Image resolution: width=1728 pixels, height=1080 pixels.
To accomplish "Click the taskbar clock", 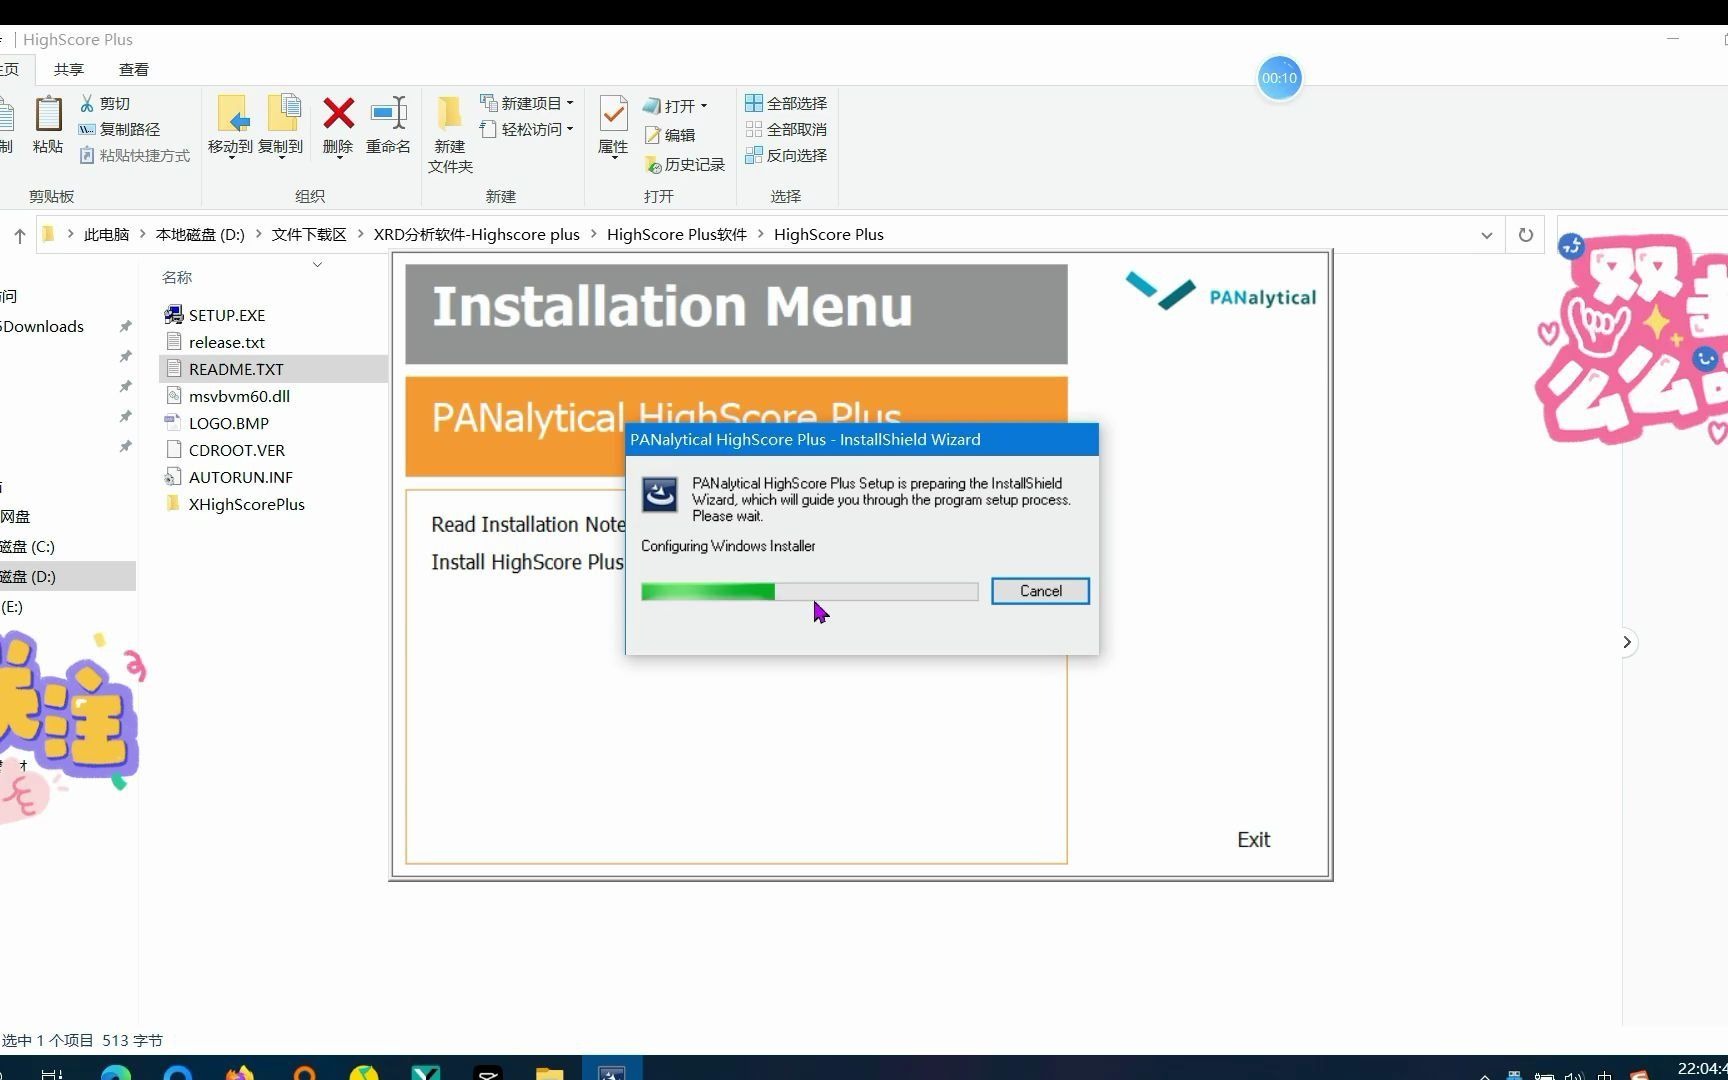I will [1702, 1069].
